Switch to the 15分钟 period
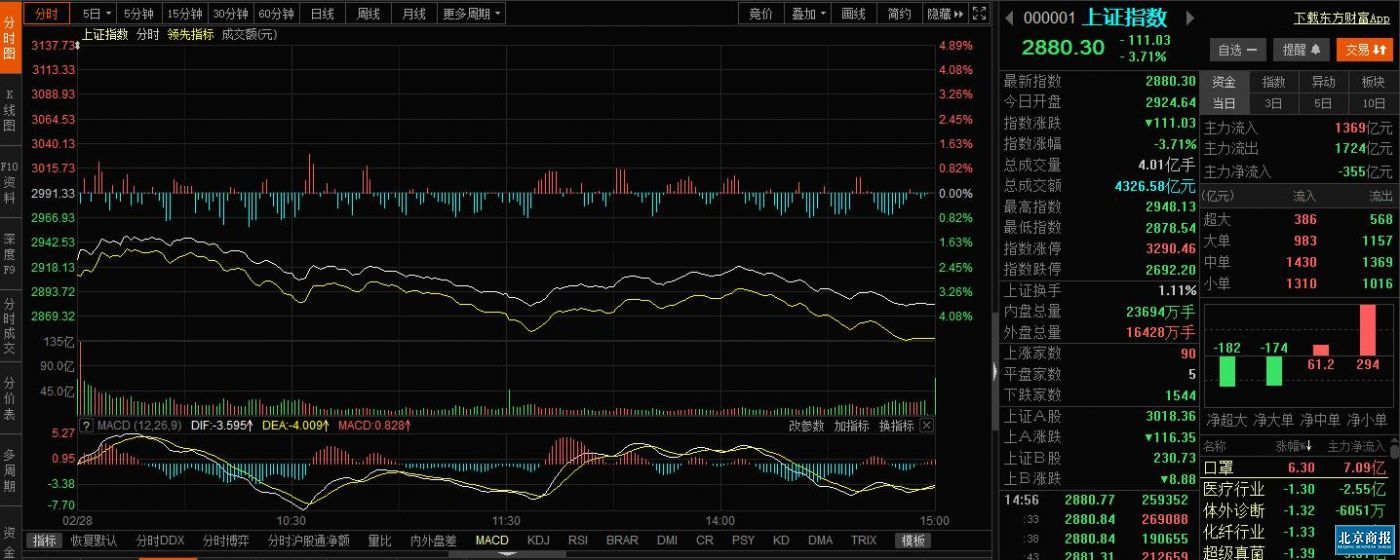This screenshot has height=560, width=1400. (x=184, y=14)
